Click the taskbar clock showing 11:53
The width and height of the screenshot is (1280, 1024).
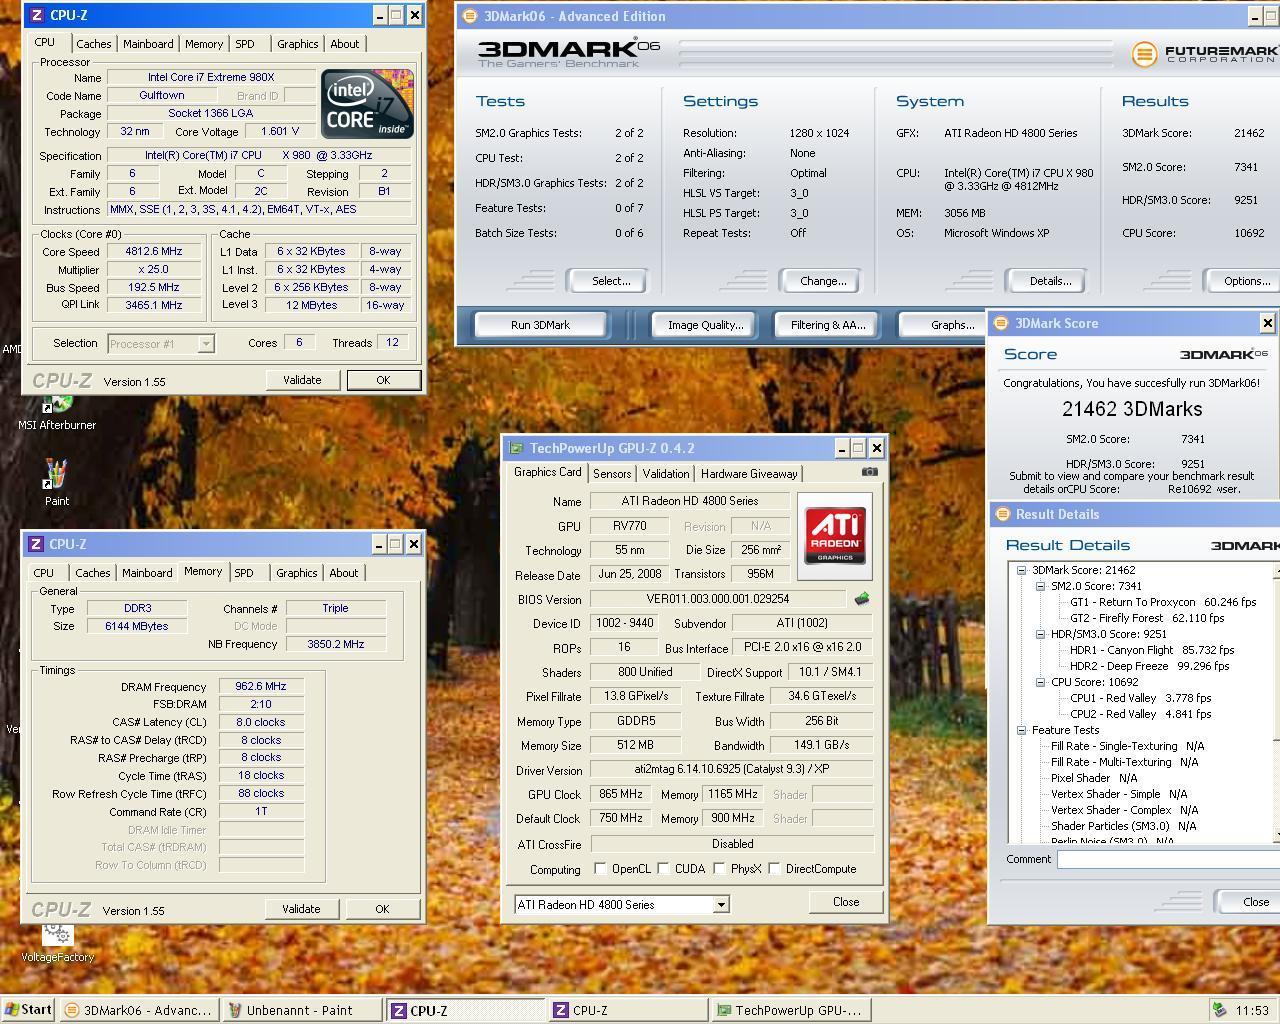point(1252,1011)
